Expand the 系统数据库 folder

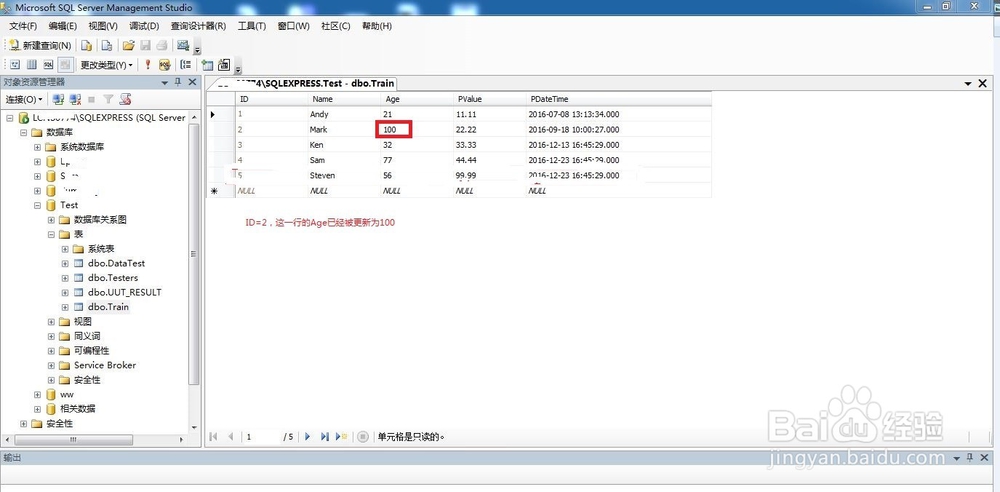pos(38,147)
